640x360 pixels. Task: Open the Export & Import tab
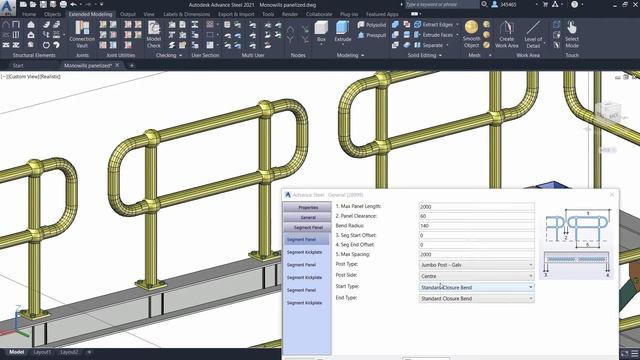click(x=236, y=14)
